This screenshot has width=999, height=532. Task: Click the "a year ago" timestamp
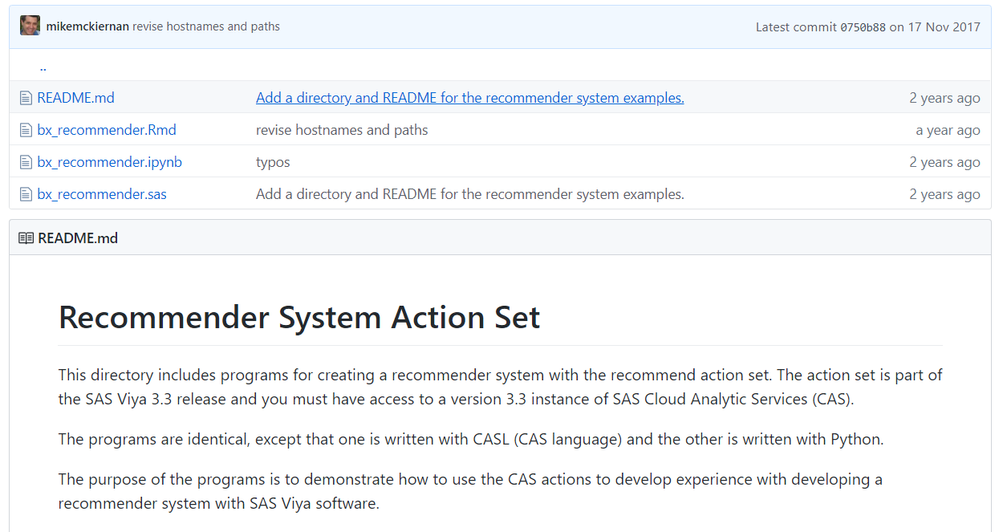coord(947,130)
